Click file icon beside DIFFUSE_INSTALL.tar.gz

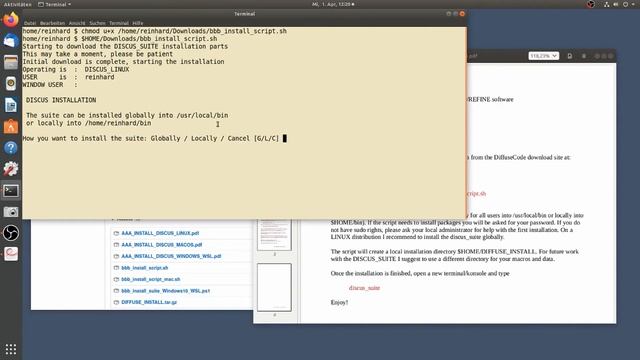click(116, 302)
